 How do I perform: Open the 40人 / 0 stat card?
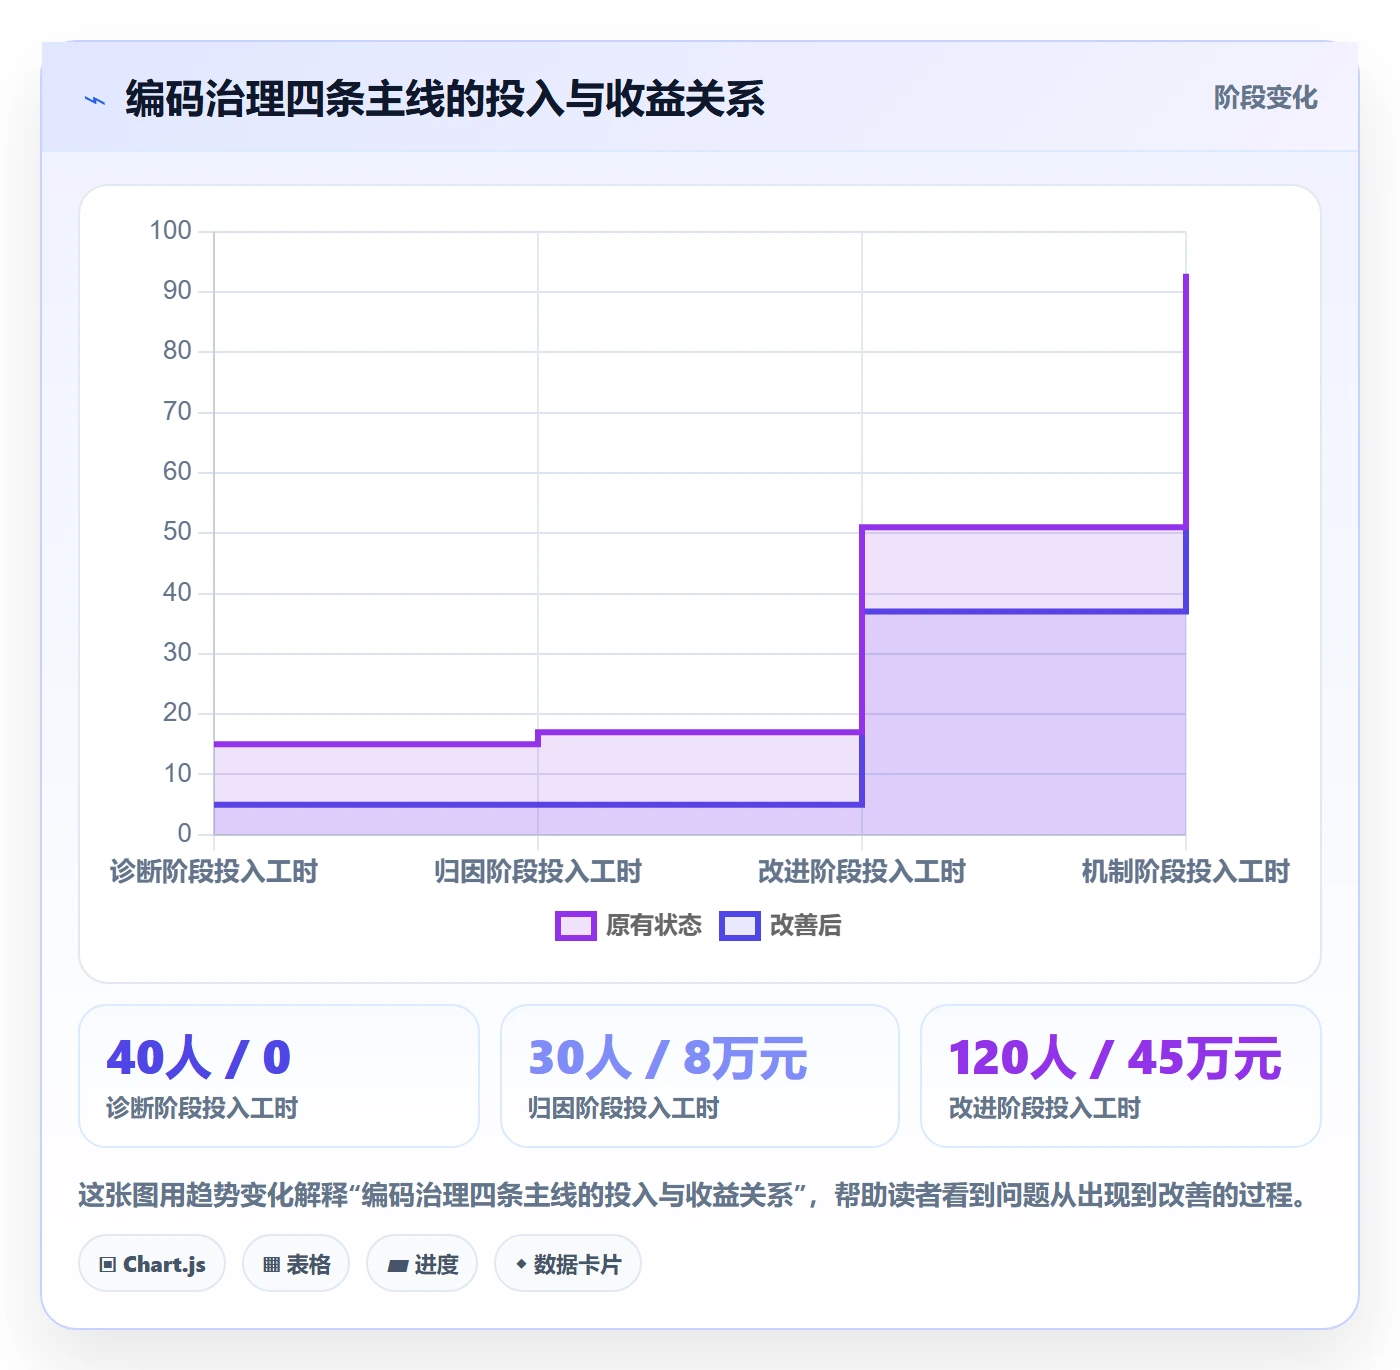tap(279, 1076)
